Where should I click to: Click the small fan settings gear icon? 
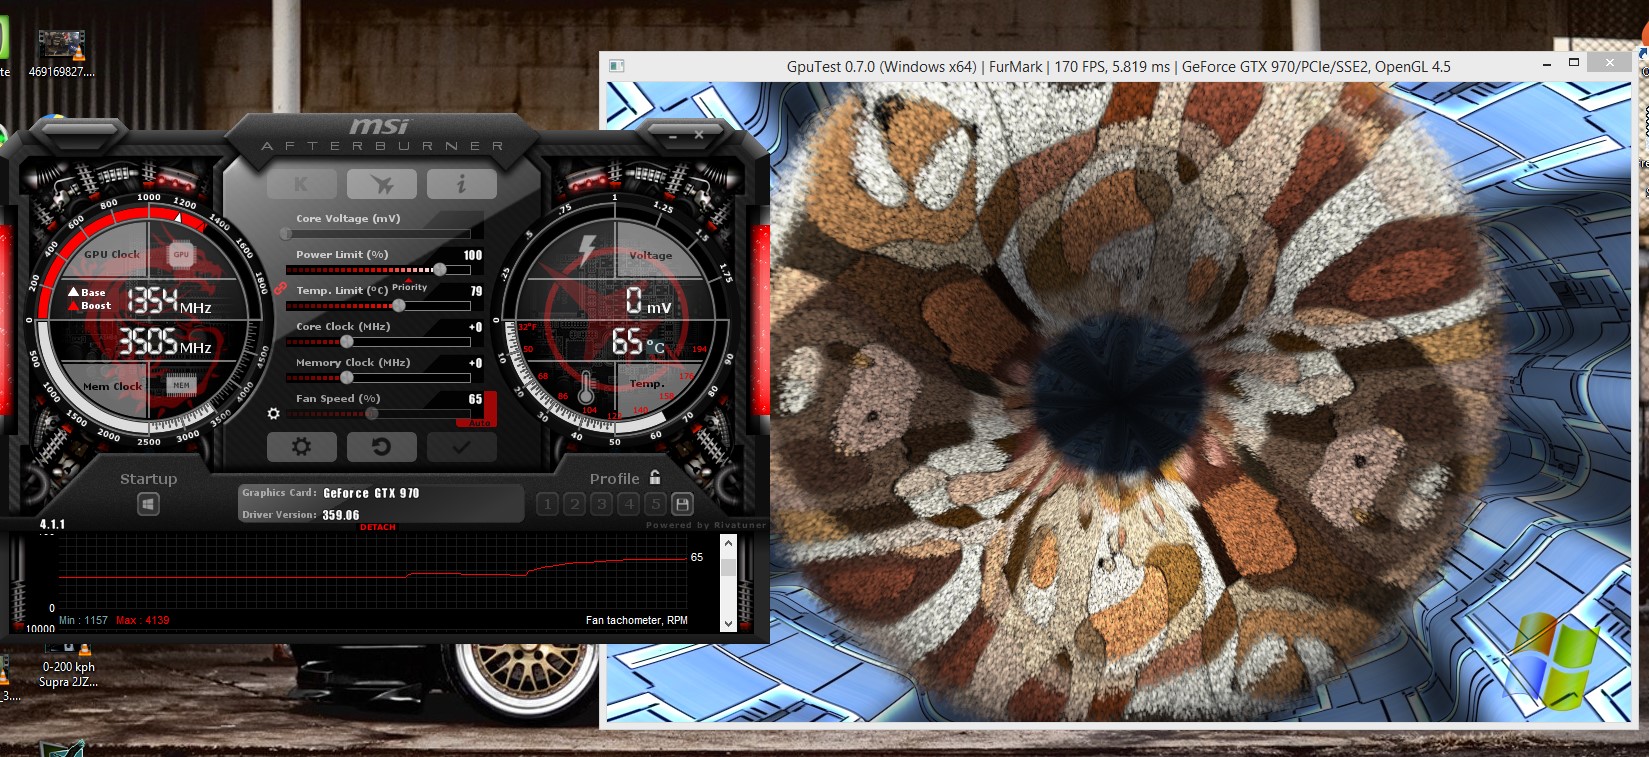tap(273, 413)
